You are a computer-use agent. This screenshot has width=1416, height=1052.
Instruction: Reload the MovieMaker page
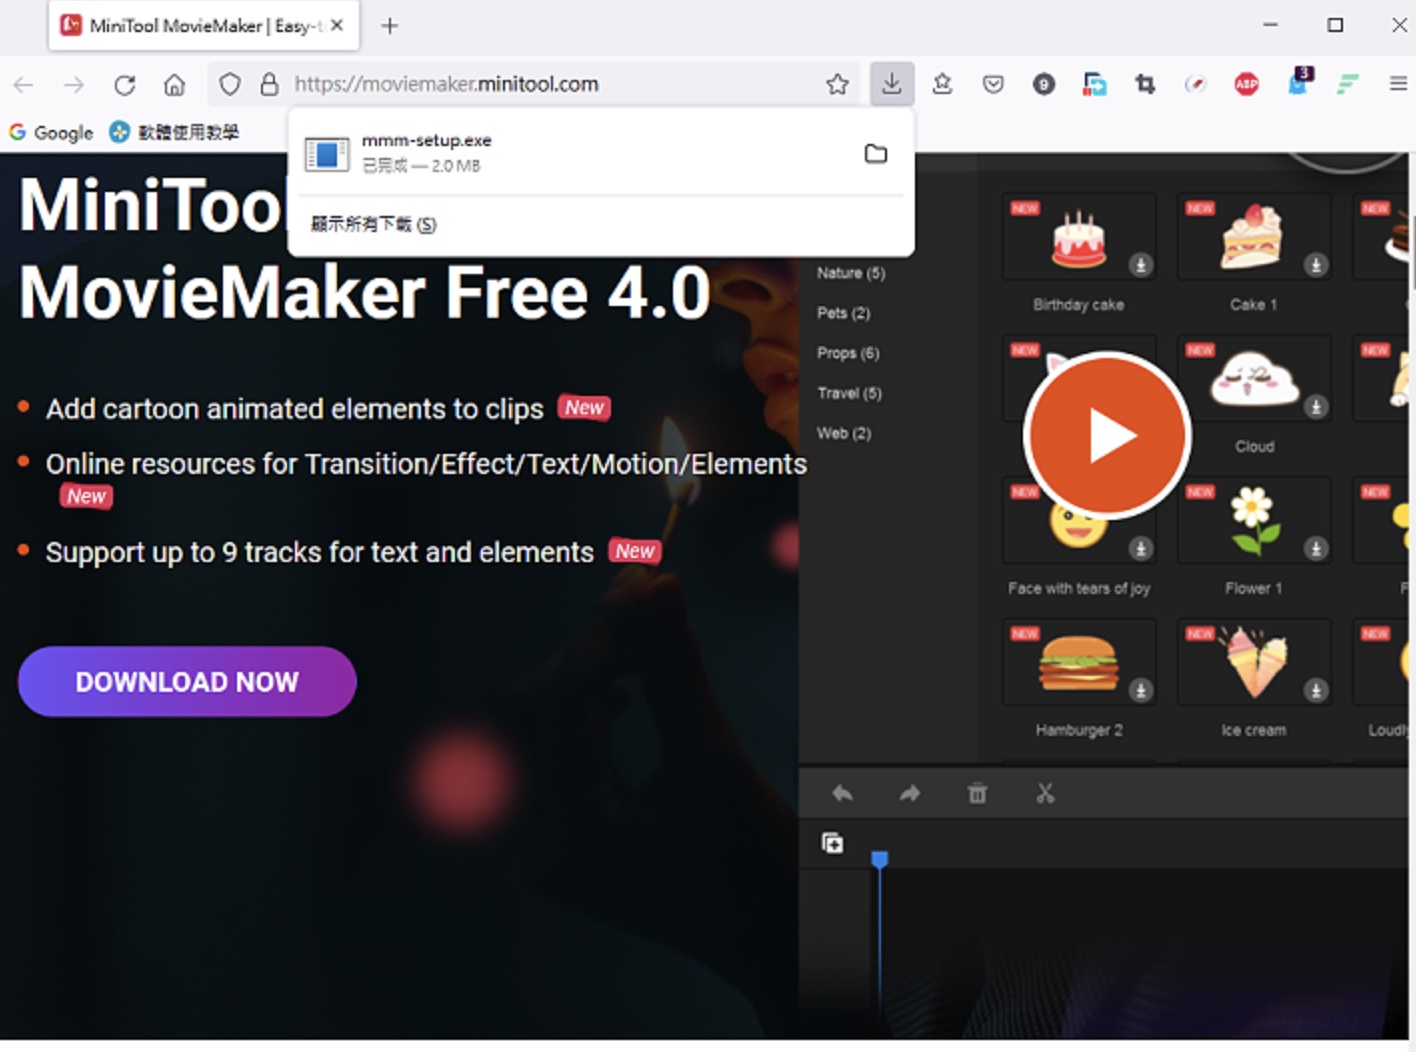[124, 85]
